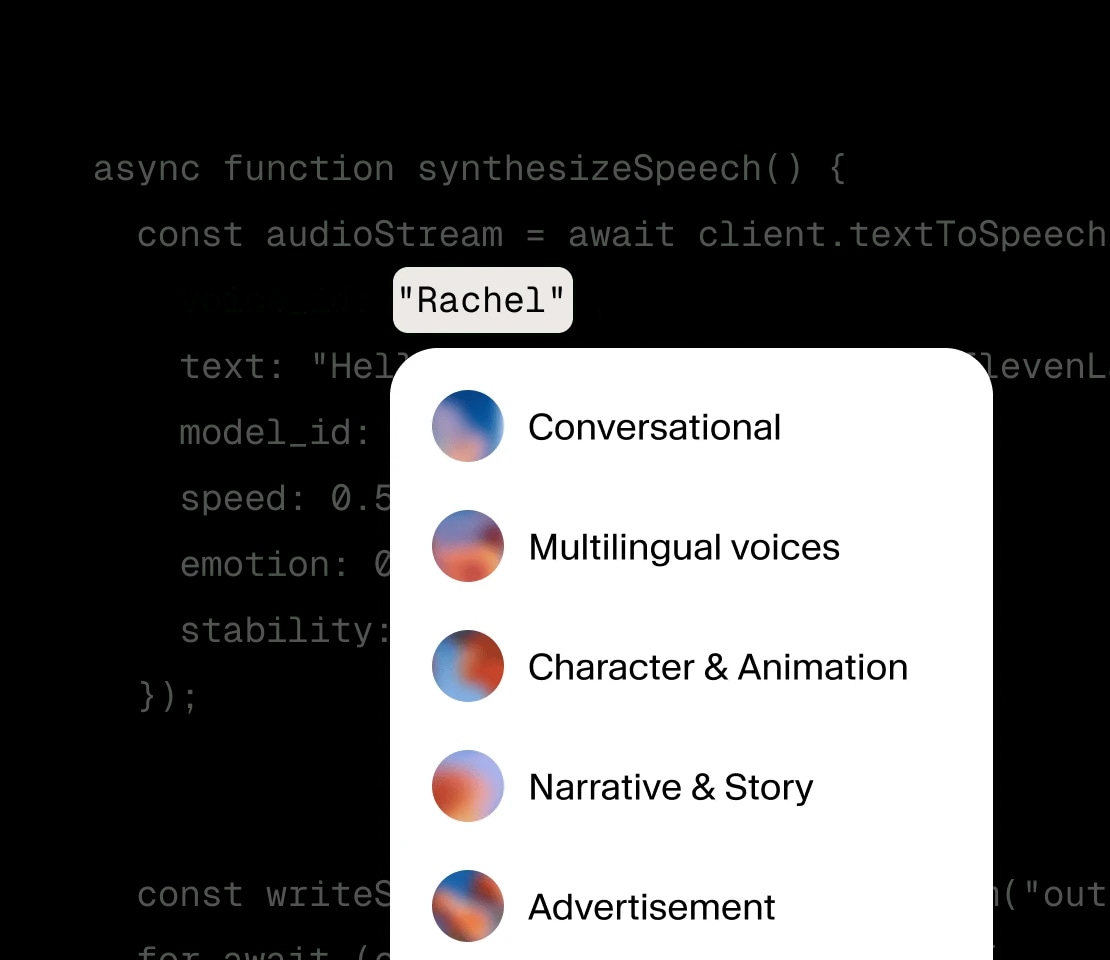Click the async function synthesizeSpeech line

(x=469, y=169)
